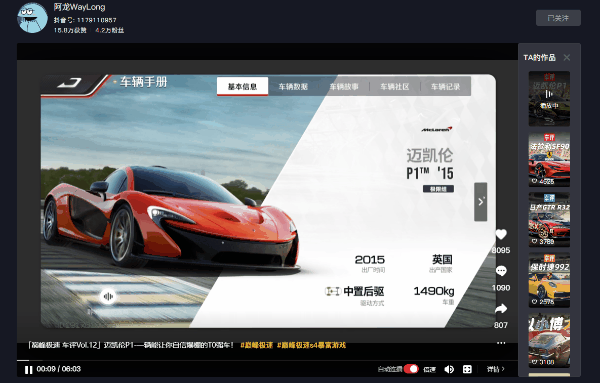Seek using the video progress bar
Image resolution: width=600 pixels, height=383 pixels.
(x=267, y=360)
